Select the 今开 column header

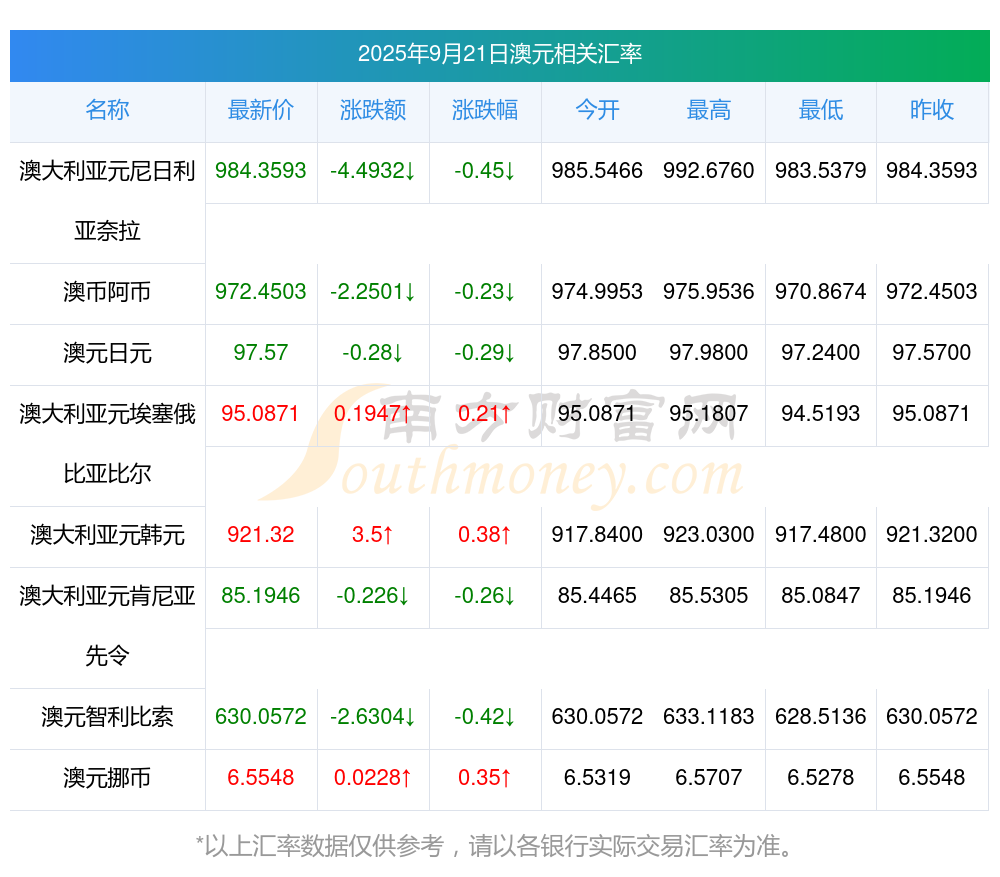click(x=597, y=110)
